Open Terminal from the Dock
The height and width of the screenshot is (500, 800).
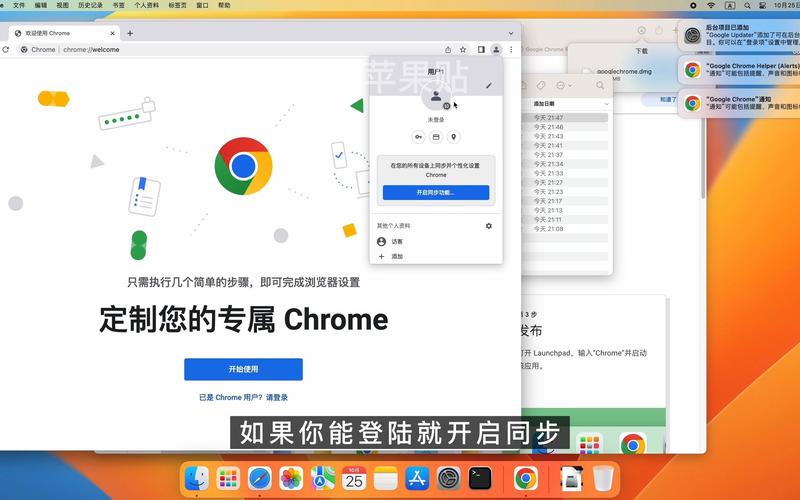[x=480, y=479]
